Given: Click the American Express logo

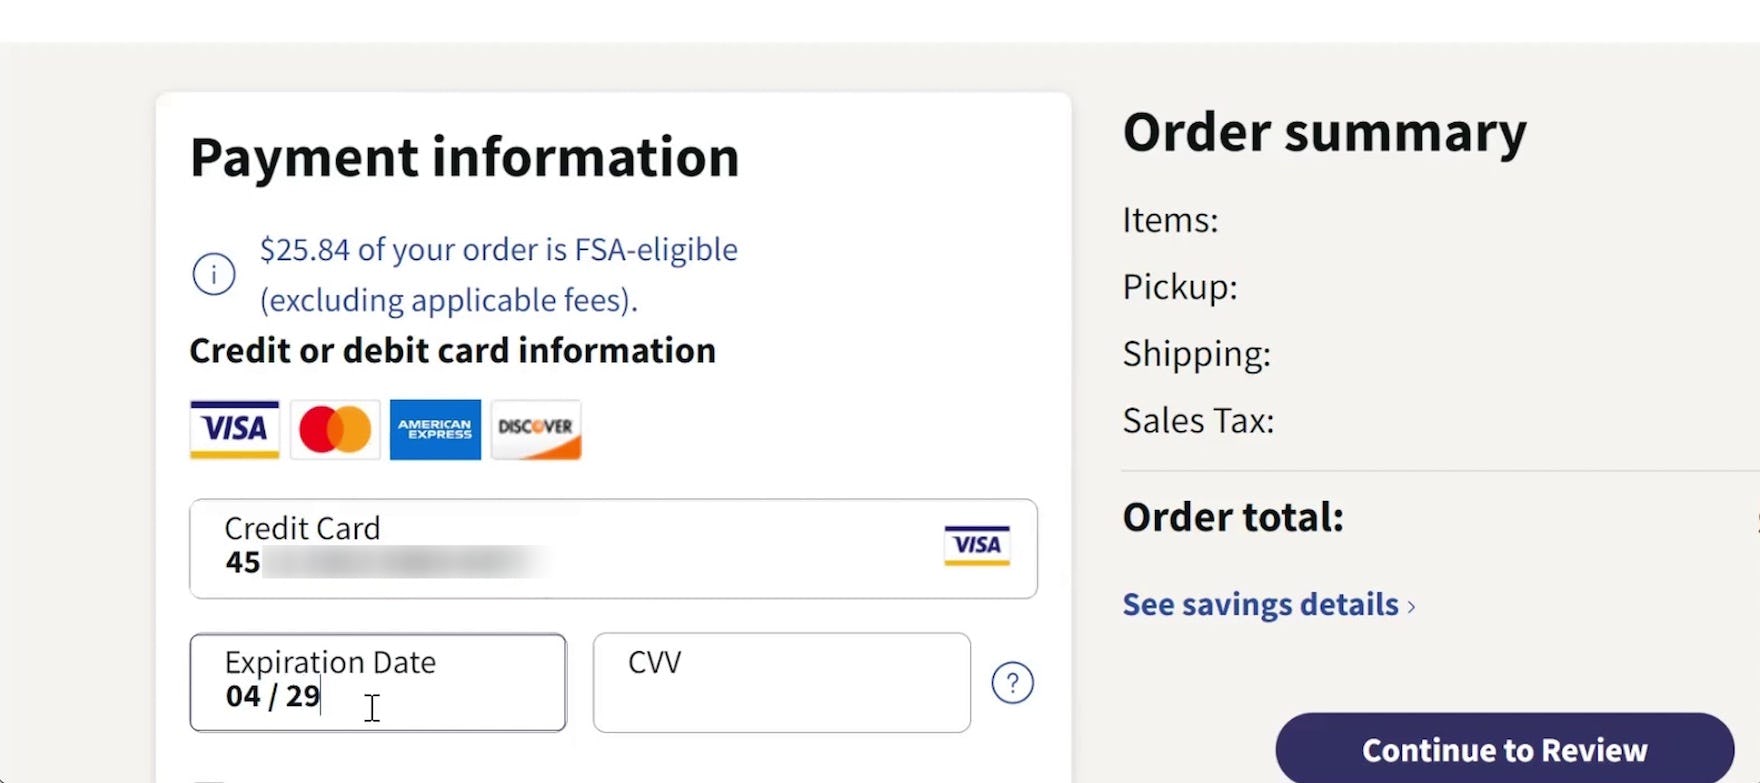Looking at the screenshot, I should pos(435,429).
